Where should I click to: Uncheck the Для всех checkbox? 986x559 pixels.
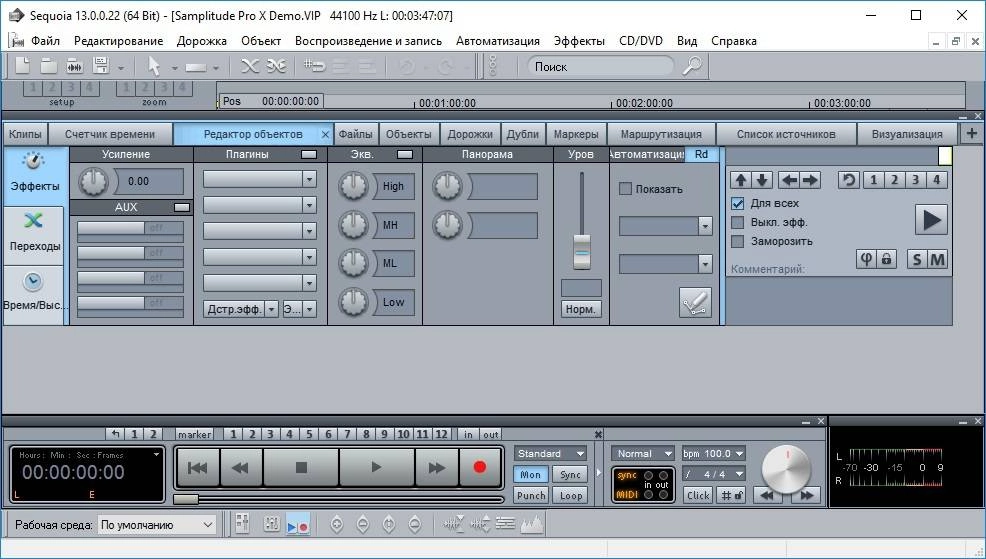[x=738, y=204]
